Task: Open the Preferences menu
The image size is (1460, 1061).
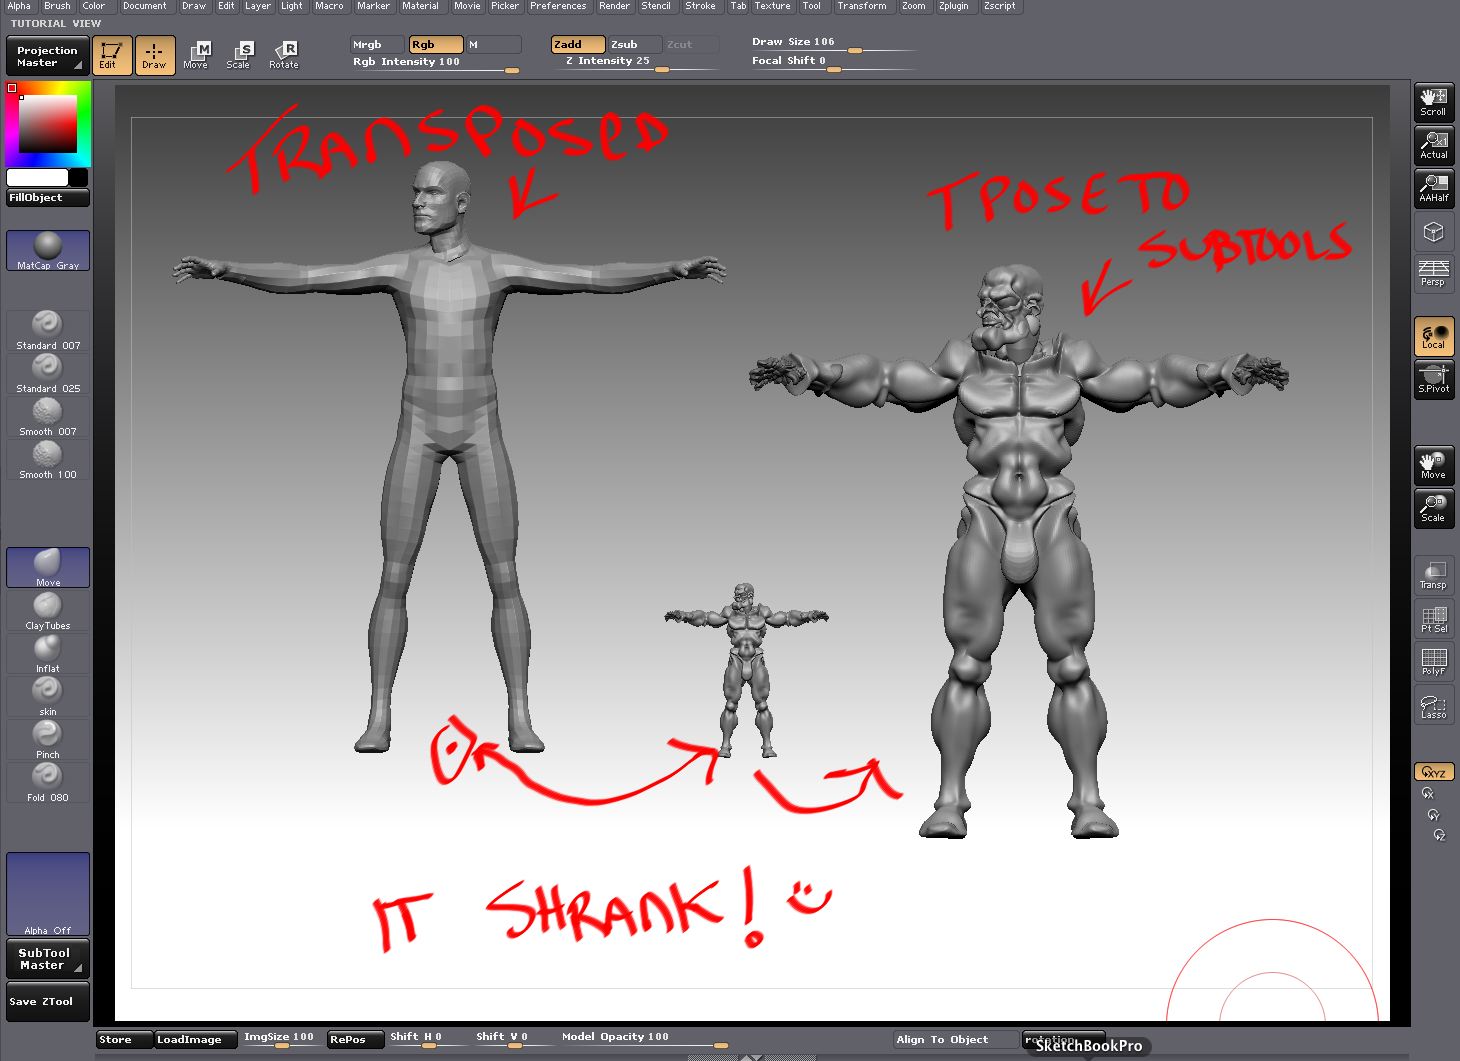Action: tap(557, 6)
